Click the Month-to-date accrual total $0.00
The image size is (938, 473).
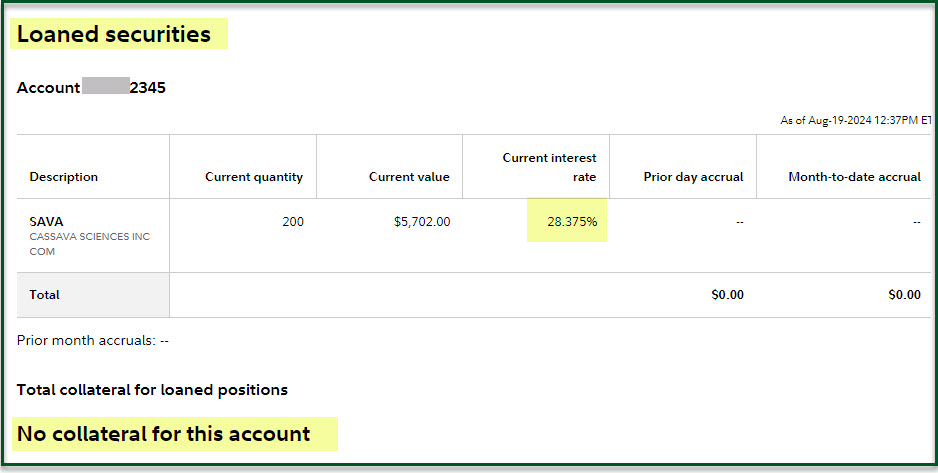[904, 295]
